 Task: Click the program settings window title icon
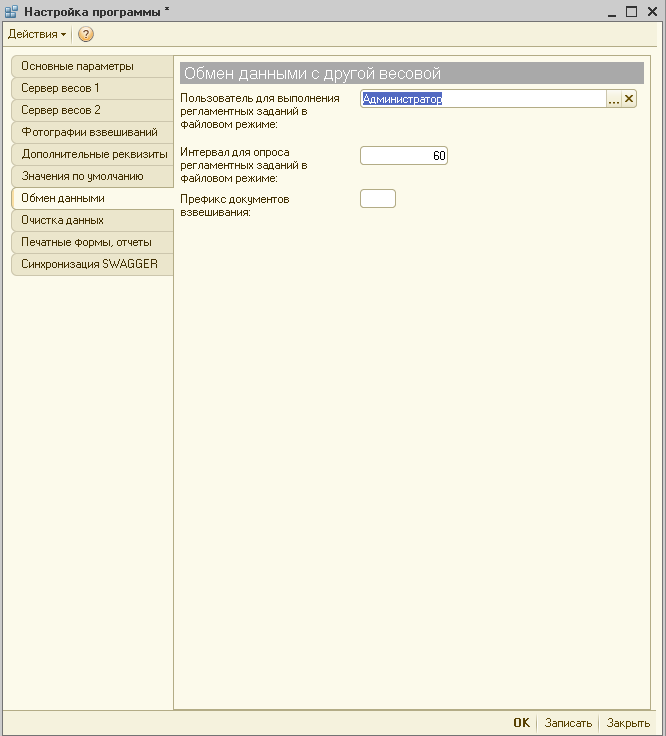point(11,11)
